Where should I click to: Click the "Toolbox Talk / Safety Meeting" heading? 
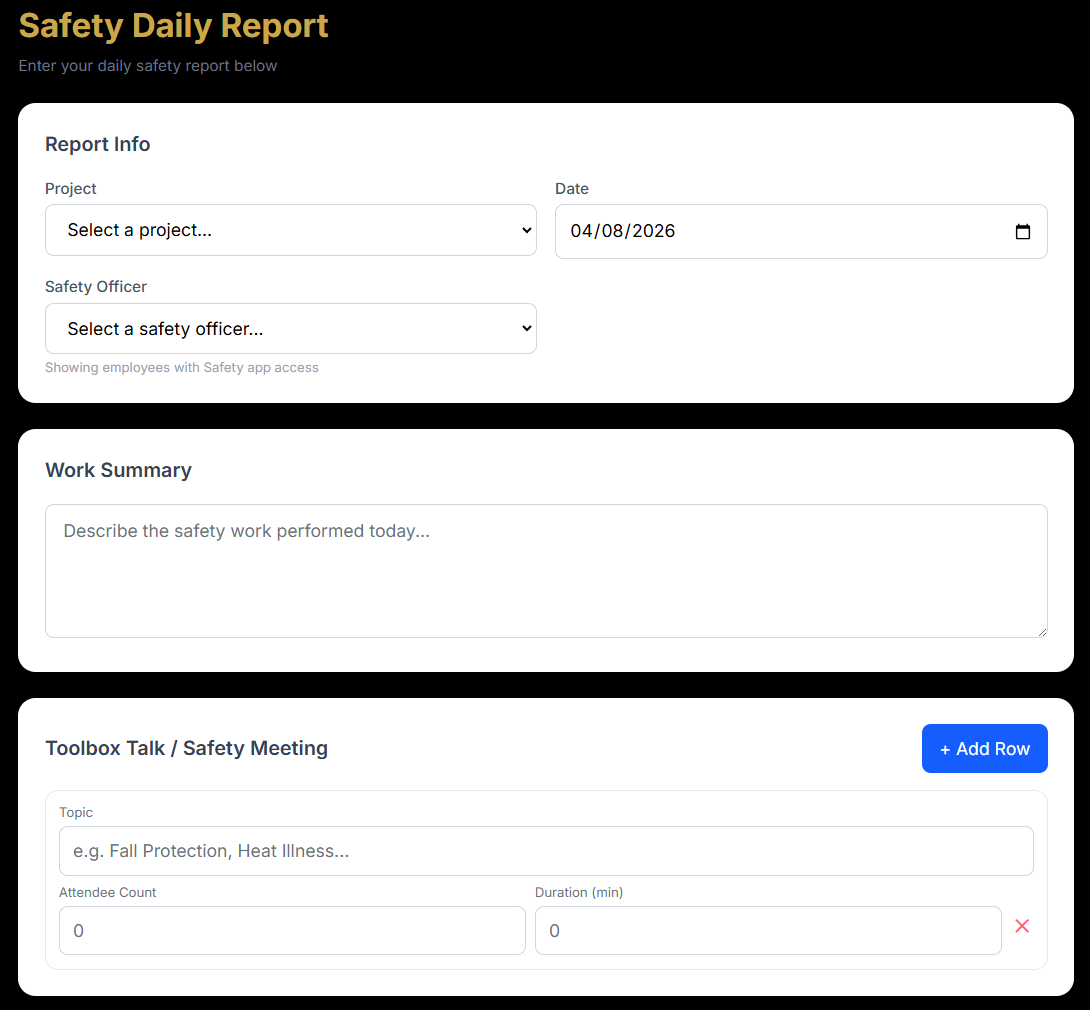click(x=186, y=748)
